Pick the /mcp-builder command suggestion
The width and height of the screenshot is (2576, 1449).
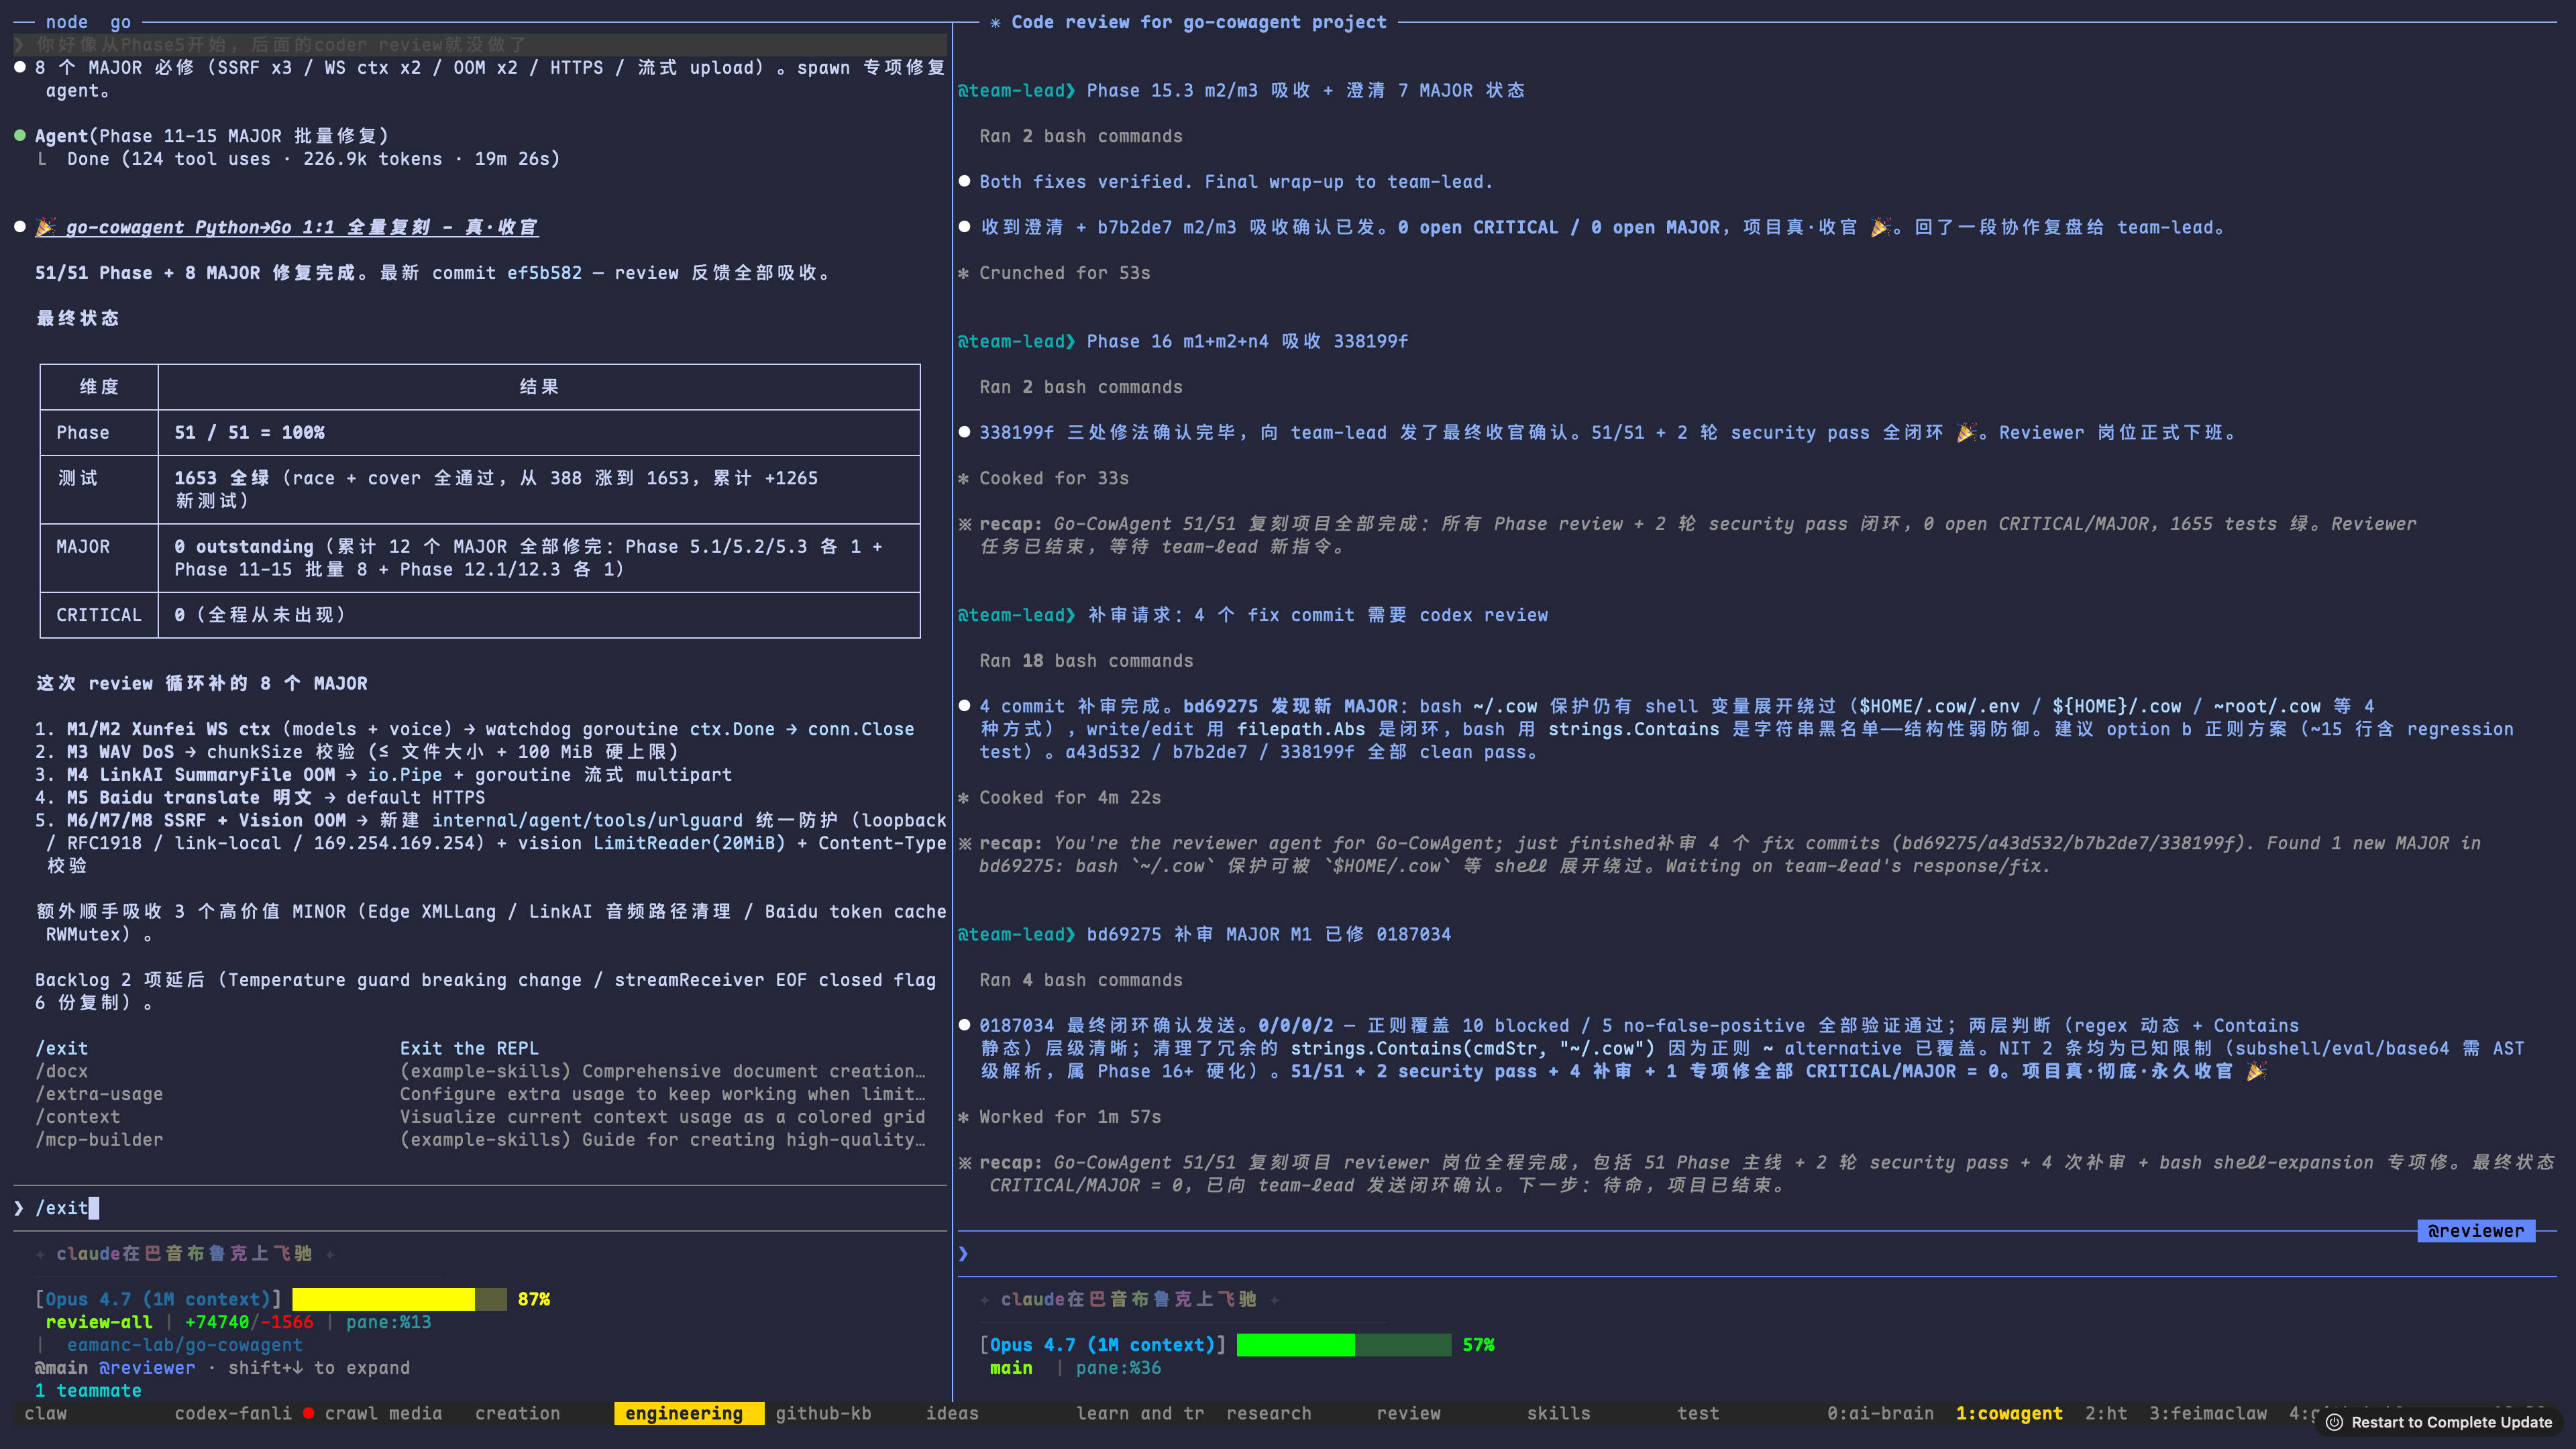480,1140
